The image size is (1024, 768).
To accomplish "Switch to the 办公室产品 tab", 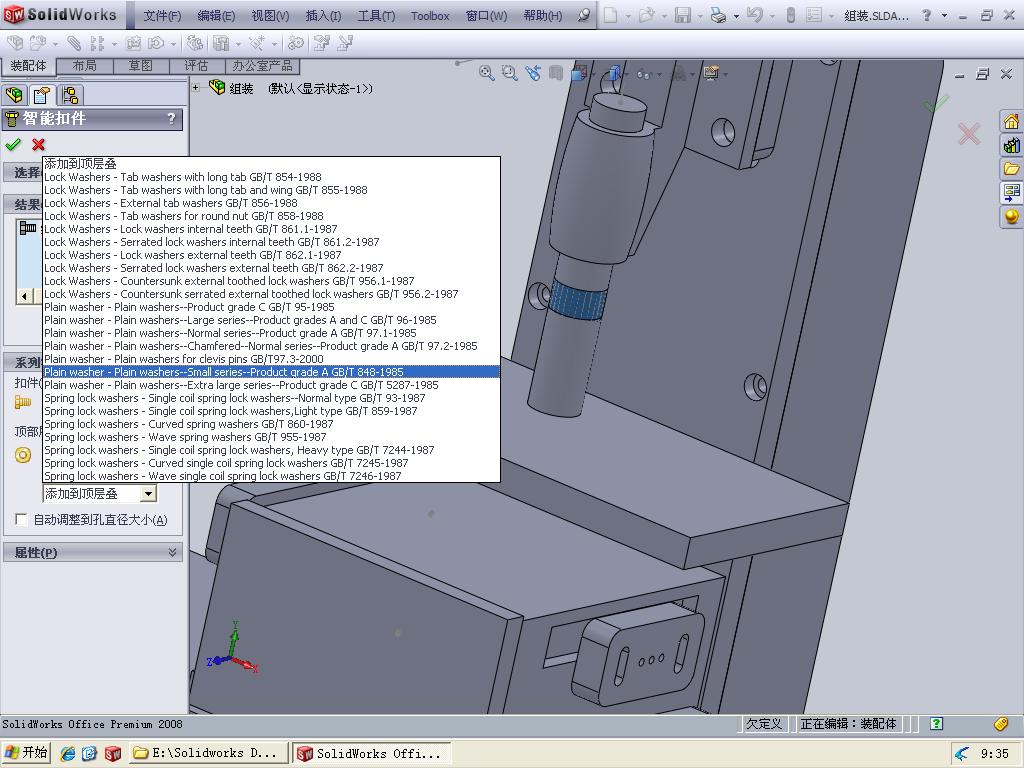I will click(x=262, y=66).
